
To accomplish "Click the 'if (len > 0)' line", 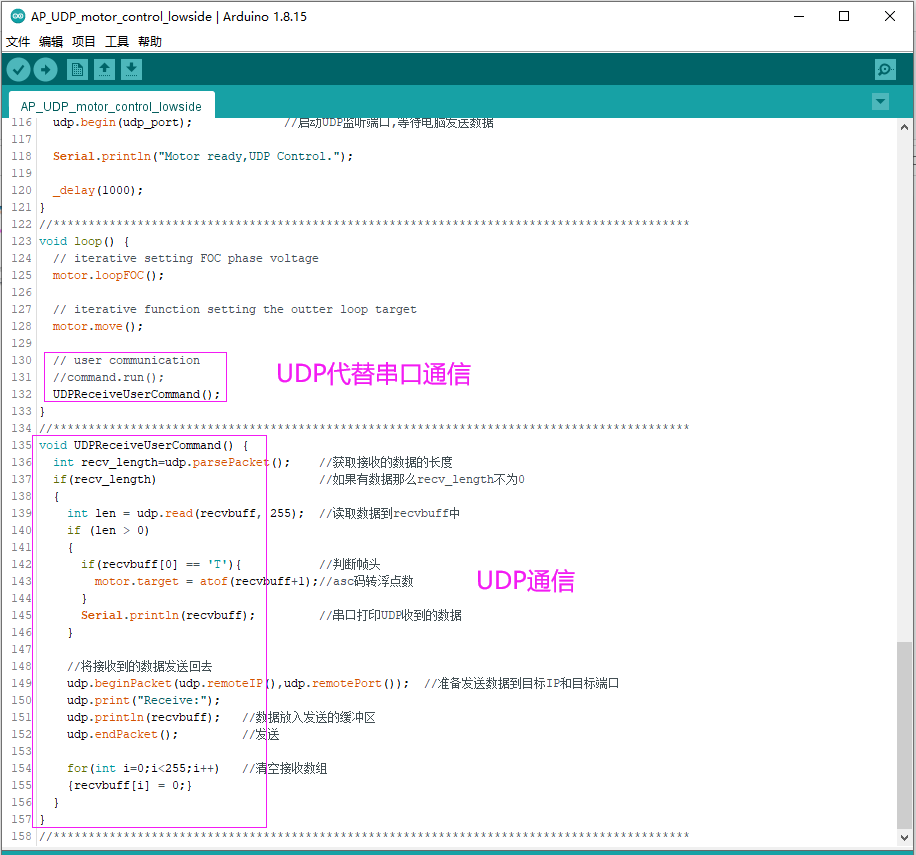I will pos(108,530).
